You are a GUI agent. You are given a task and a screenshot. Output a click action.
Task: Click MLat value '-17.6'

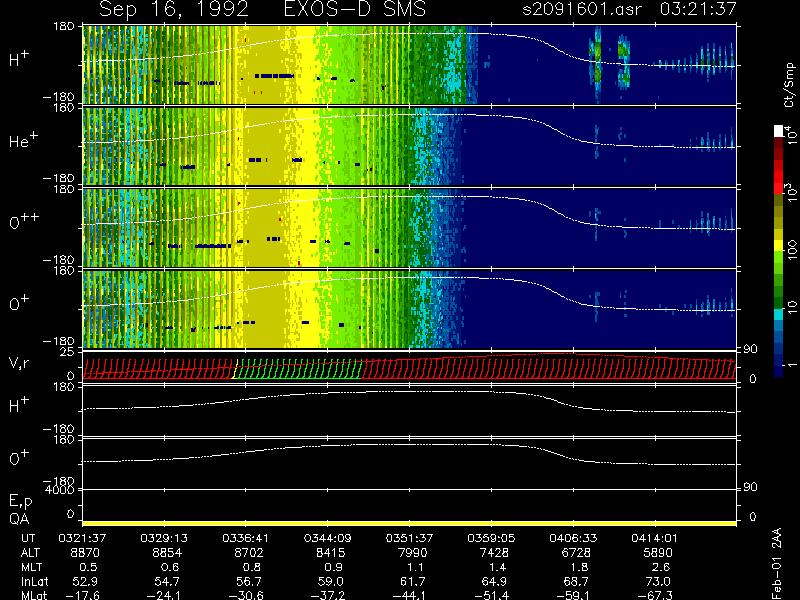[82, 595]
